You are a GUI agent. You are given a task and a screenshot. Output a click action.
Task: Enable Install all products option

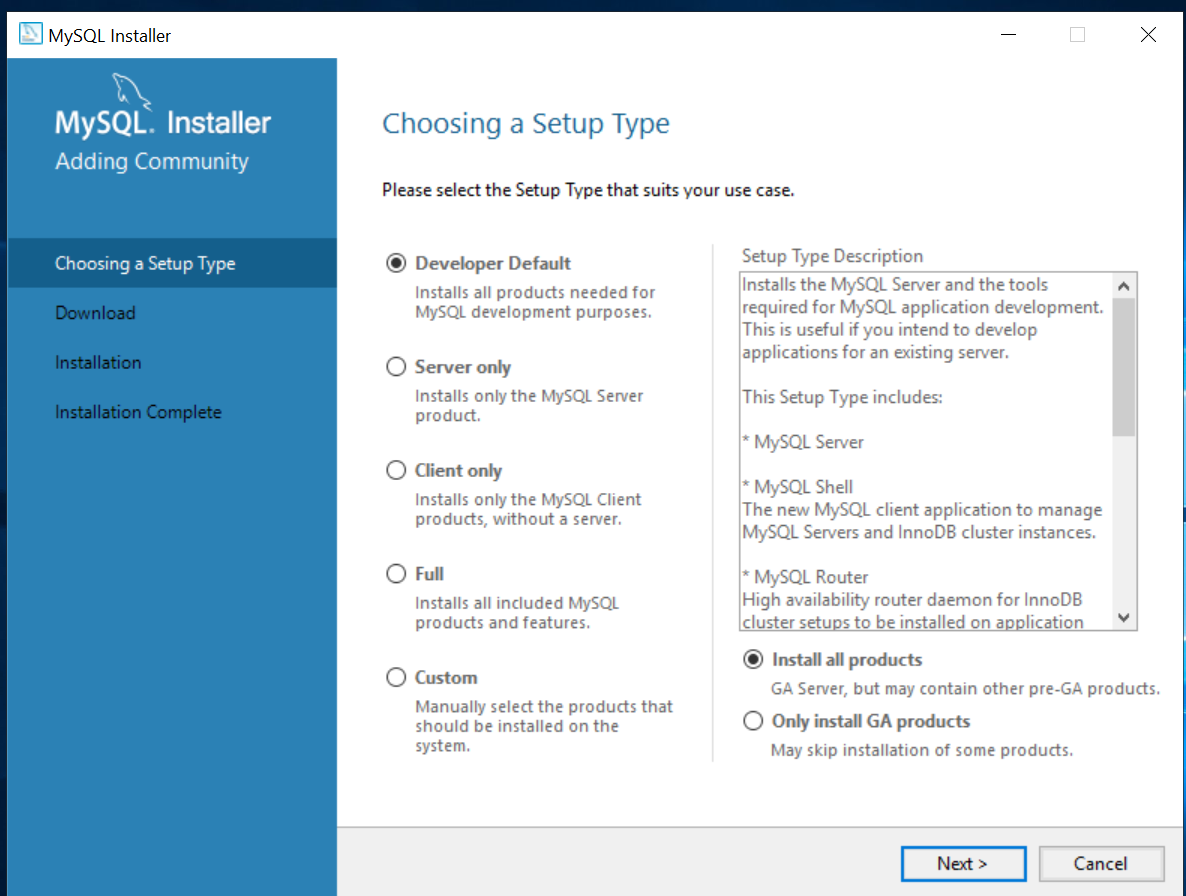[x=753, y=660]
